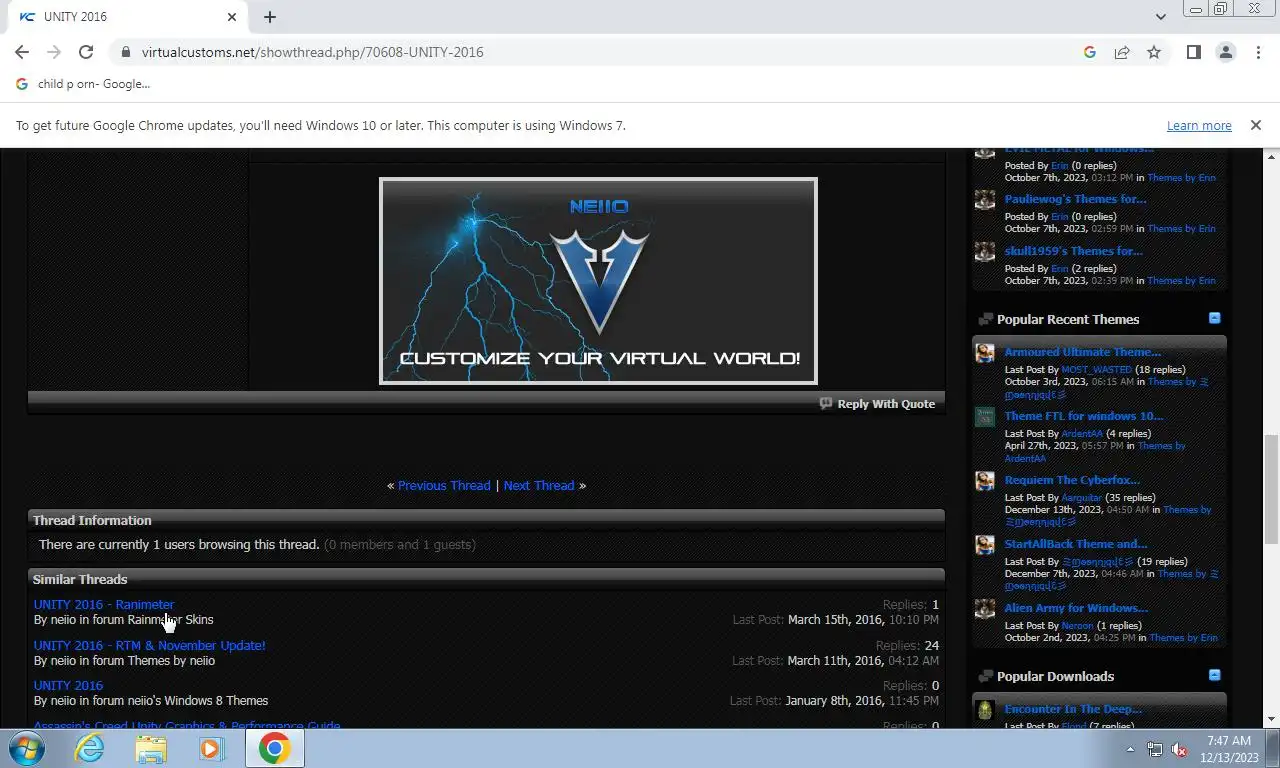1280x768 pixels.
Task: Open the network icon in system tray
Action: click(1155, 749)
